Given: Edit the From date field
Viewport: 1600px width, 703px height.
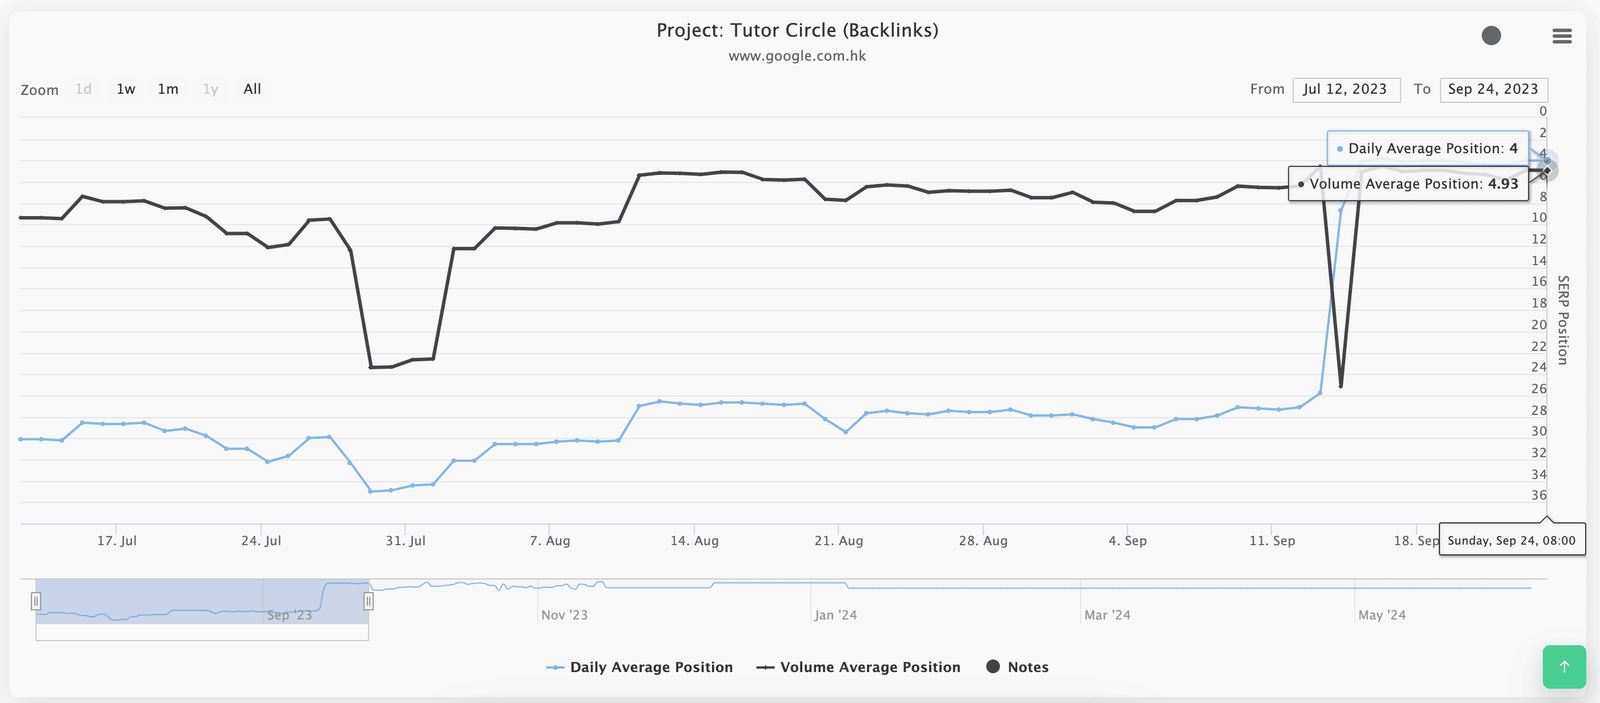Looking at the screenshot, I should [1345, 89].
